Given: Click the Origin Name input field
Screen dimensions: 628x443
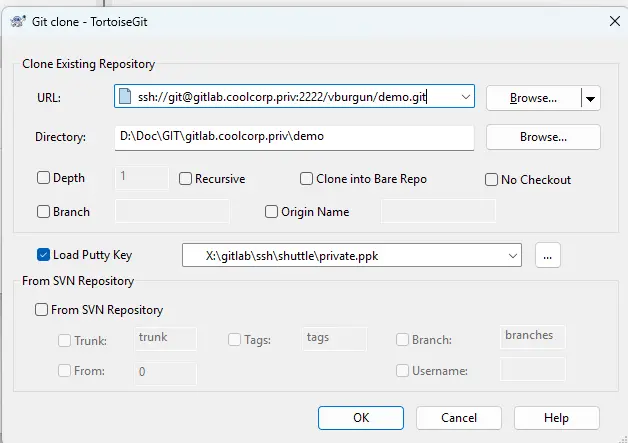Looking at the screenshot, I should [438, 211].
